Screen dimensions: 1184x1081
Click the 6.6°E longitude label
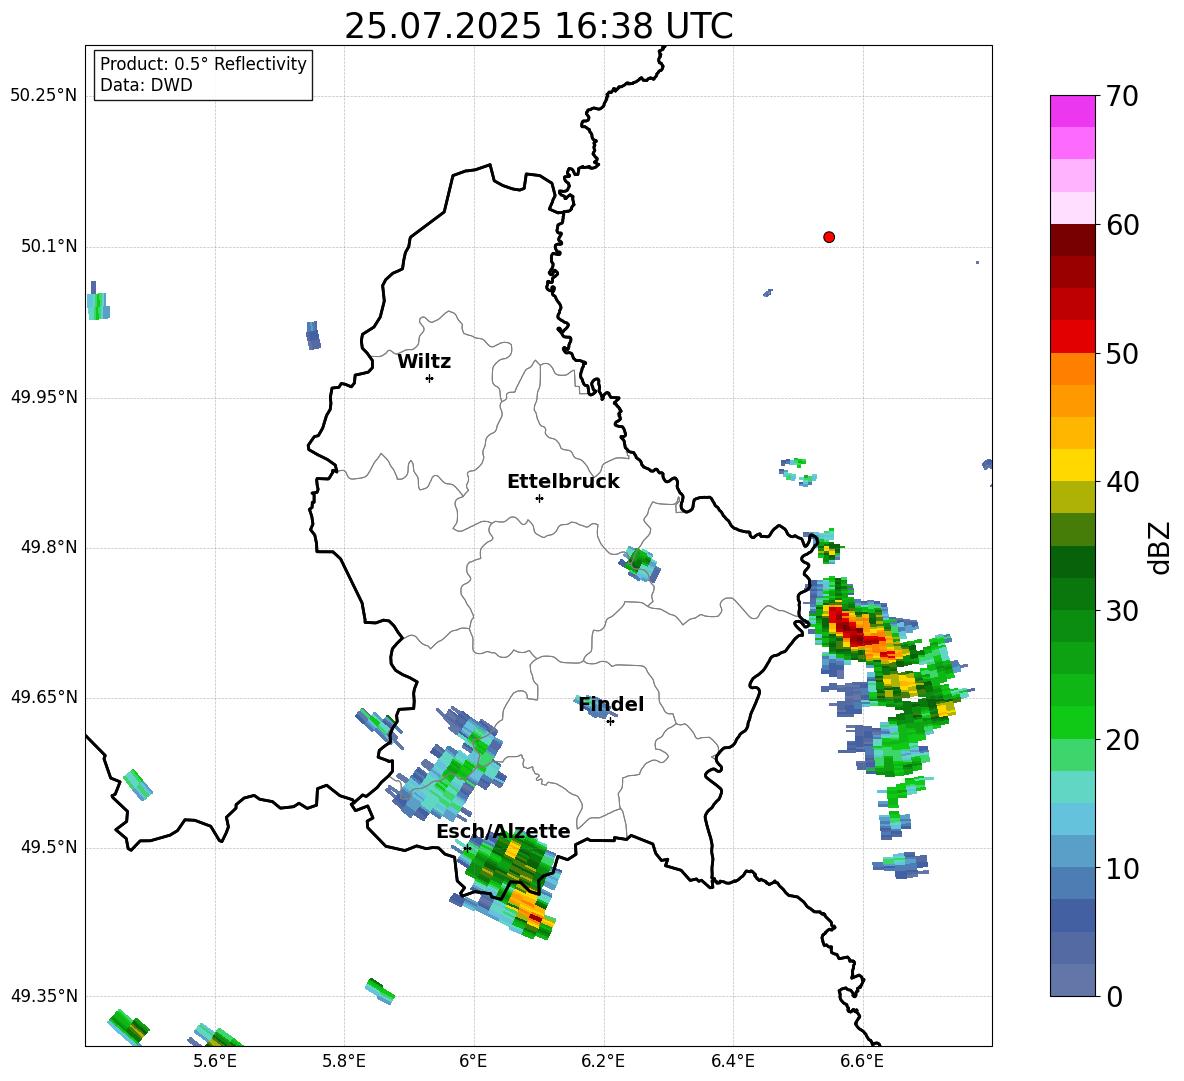click(x=862, y=1061)
